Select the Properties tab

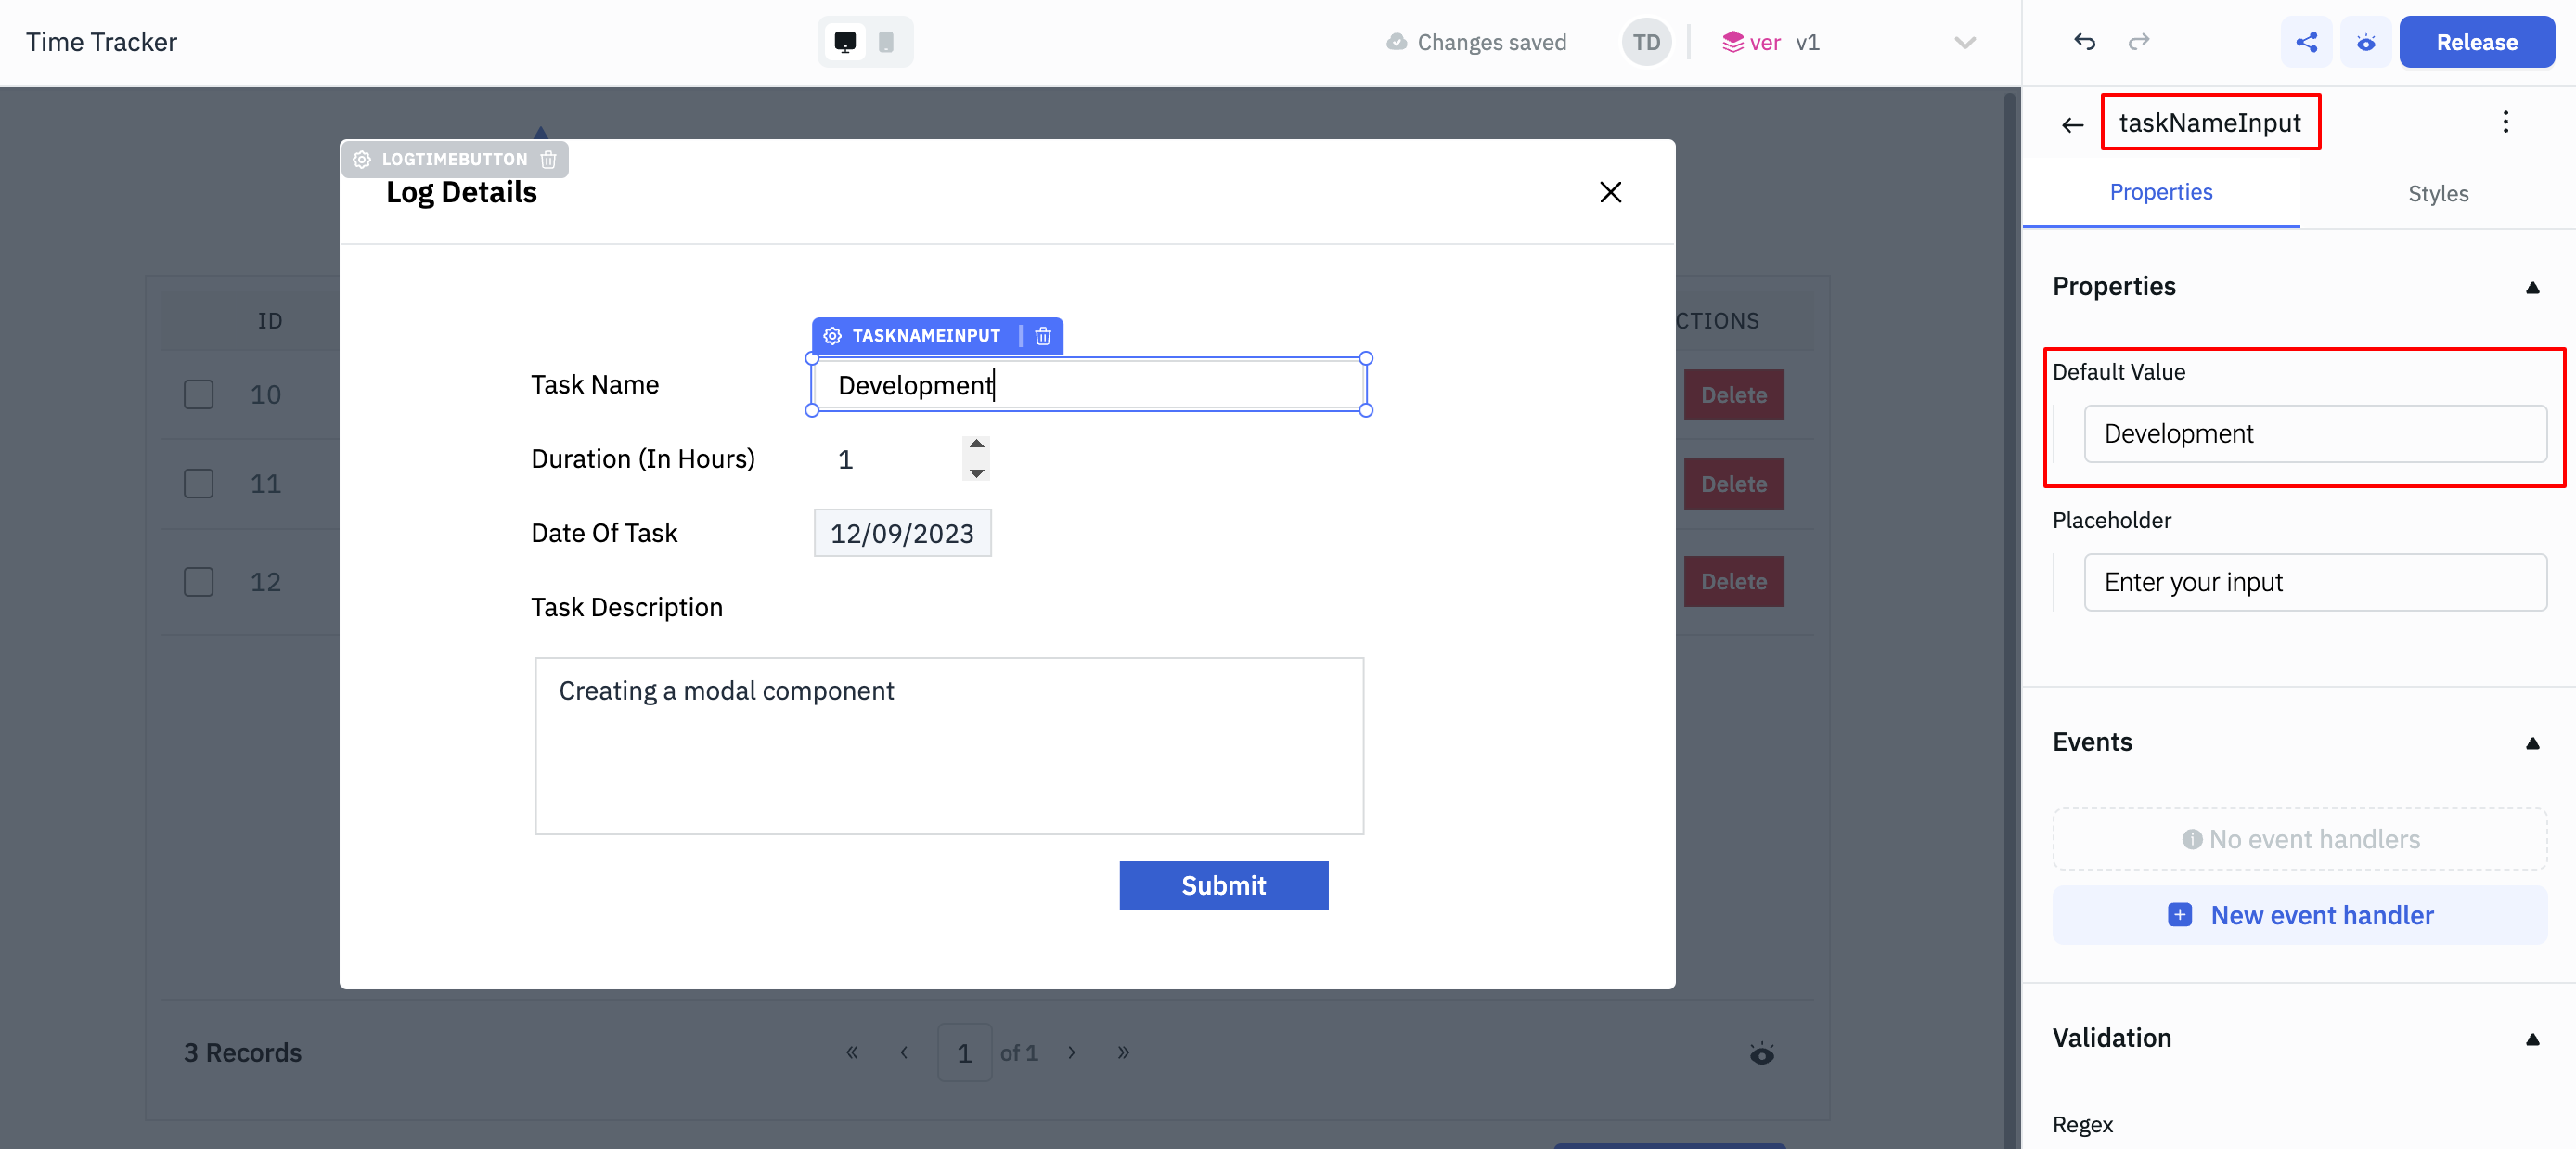(x=2160, y=192)
